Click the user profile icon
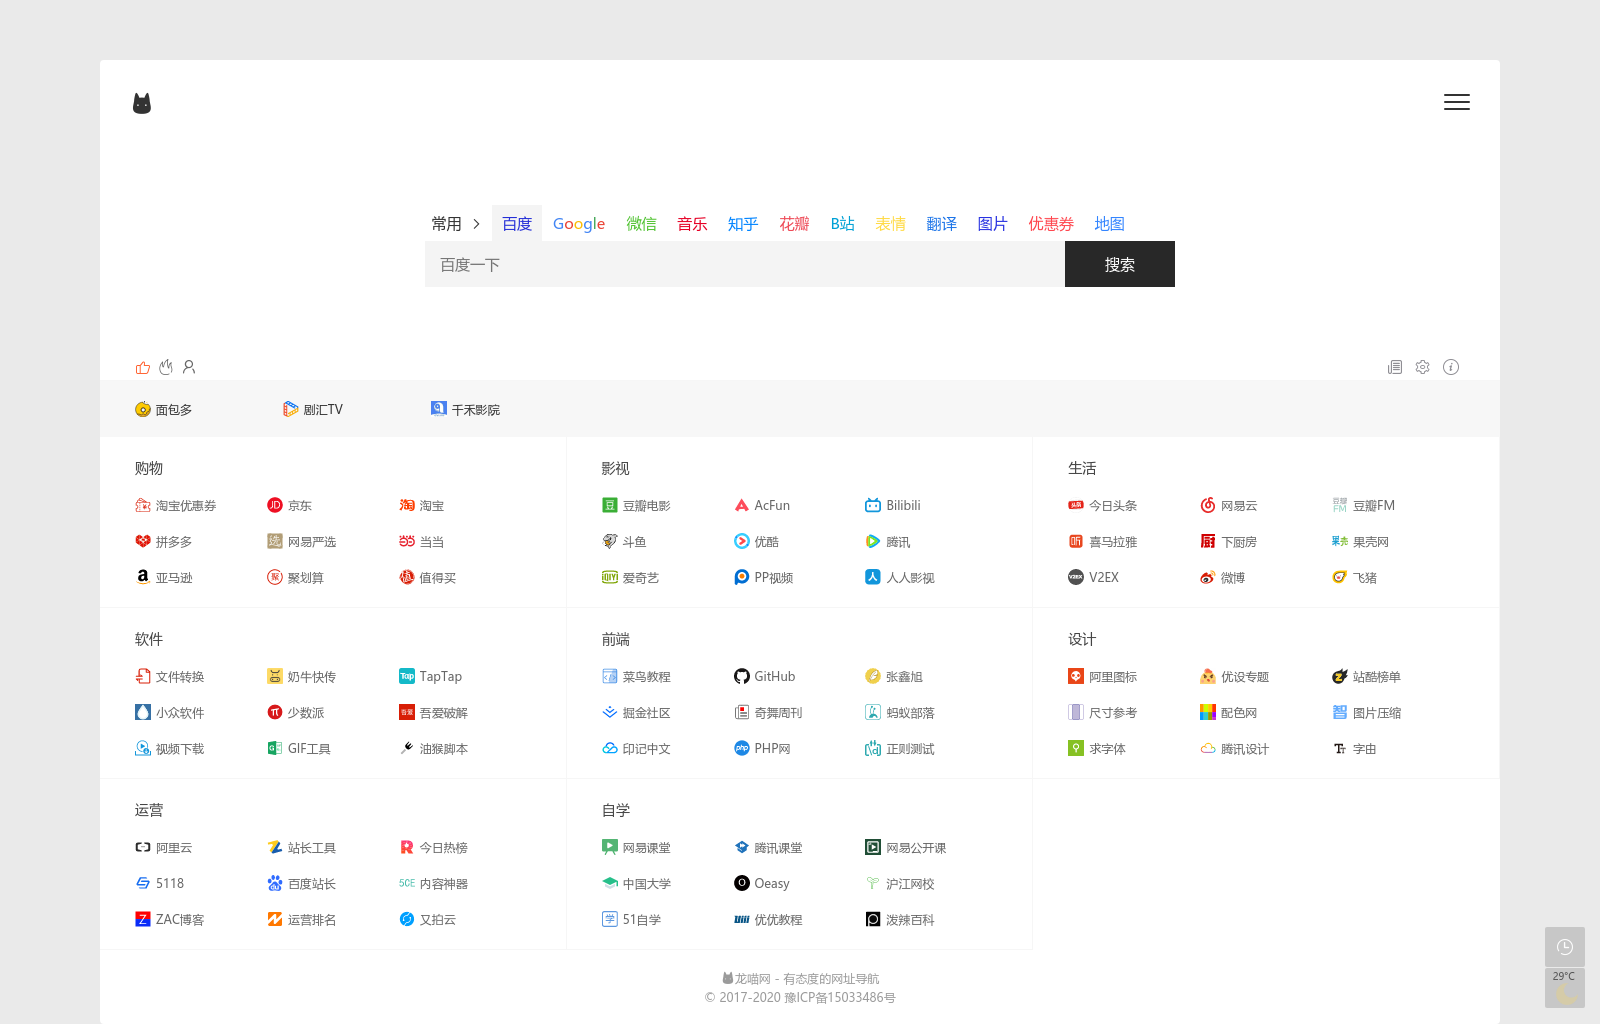 coord(189,367)
